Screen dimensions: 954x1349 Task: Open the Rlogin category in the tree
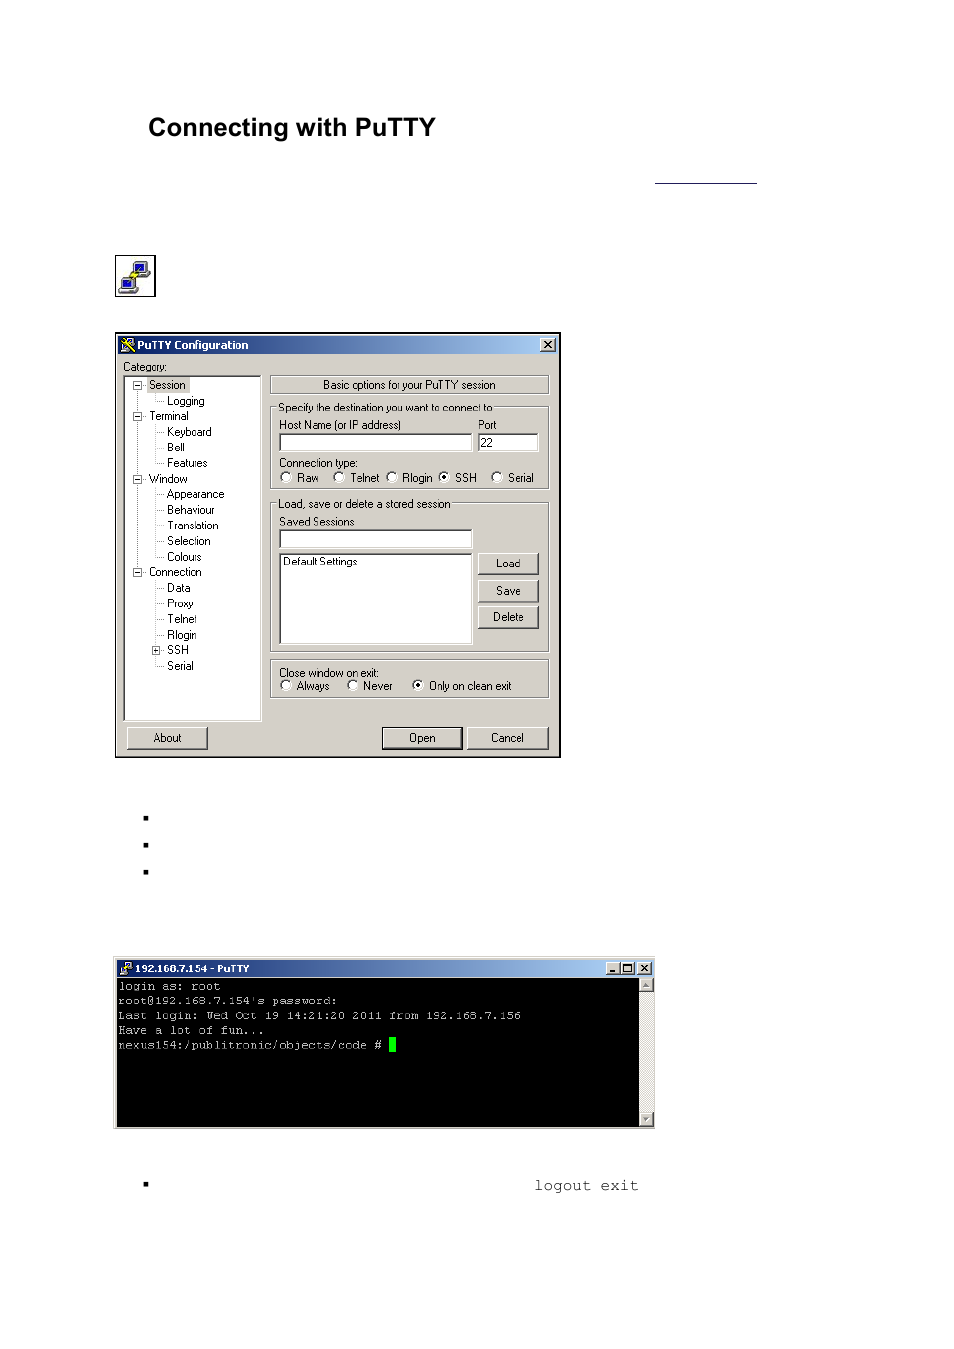(x=182, y=635)
